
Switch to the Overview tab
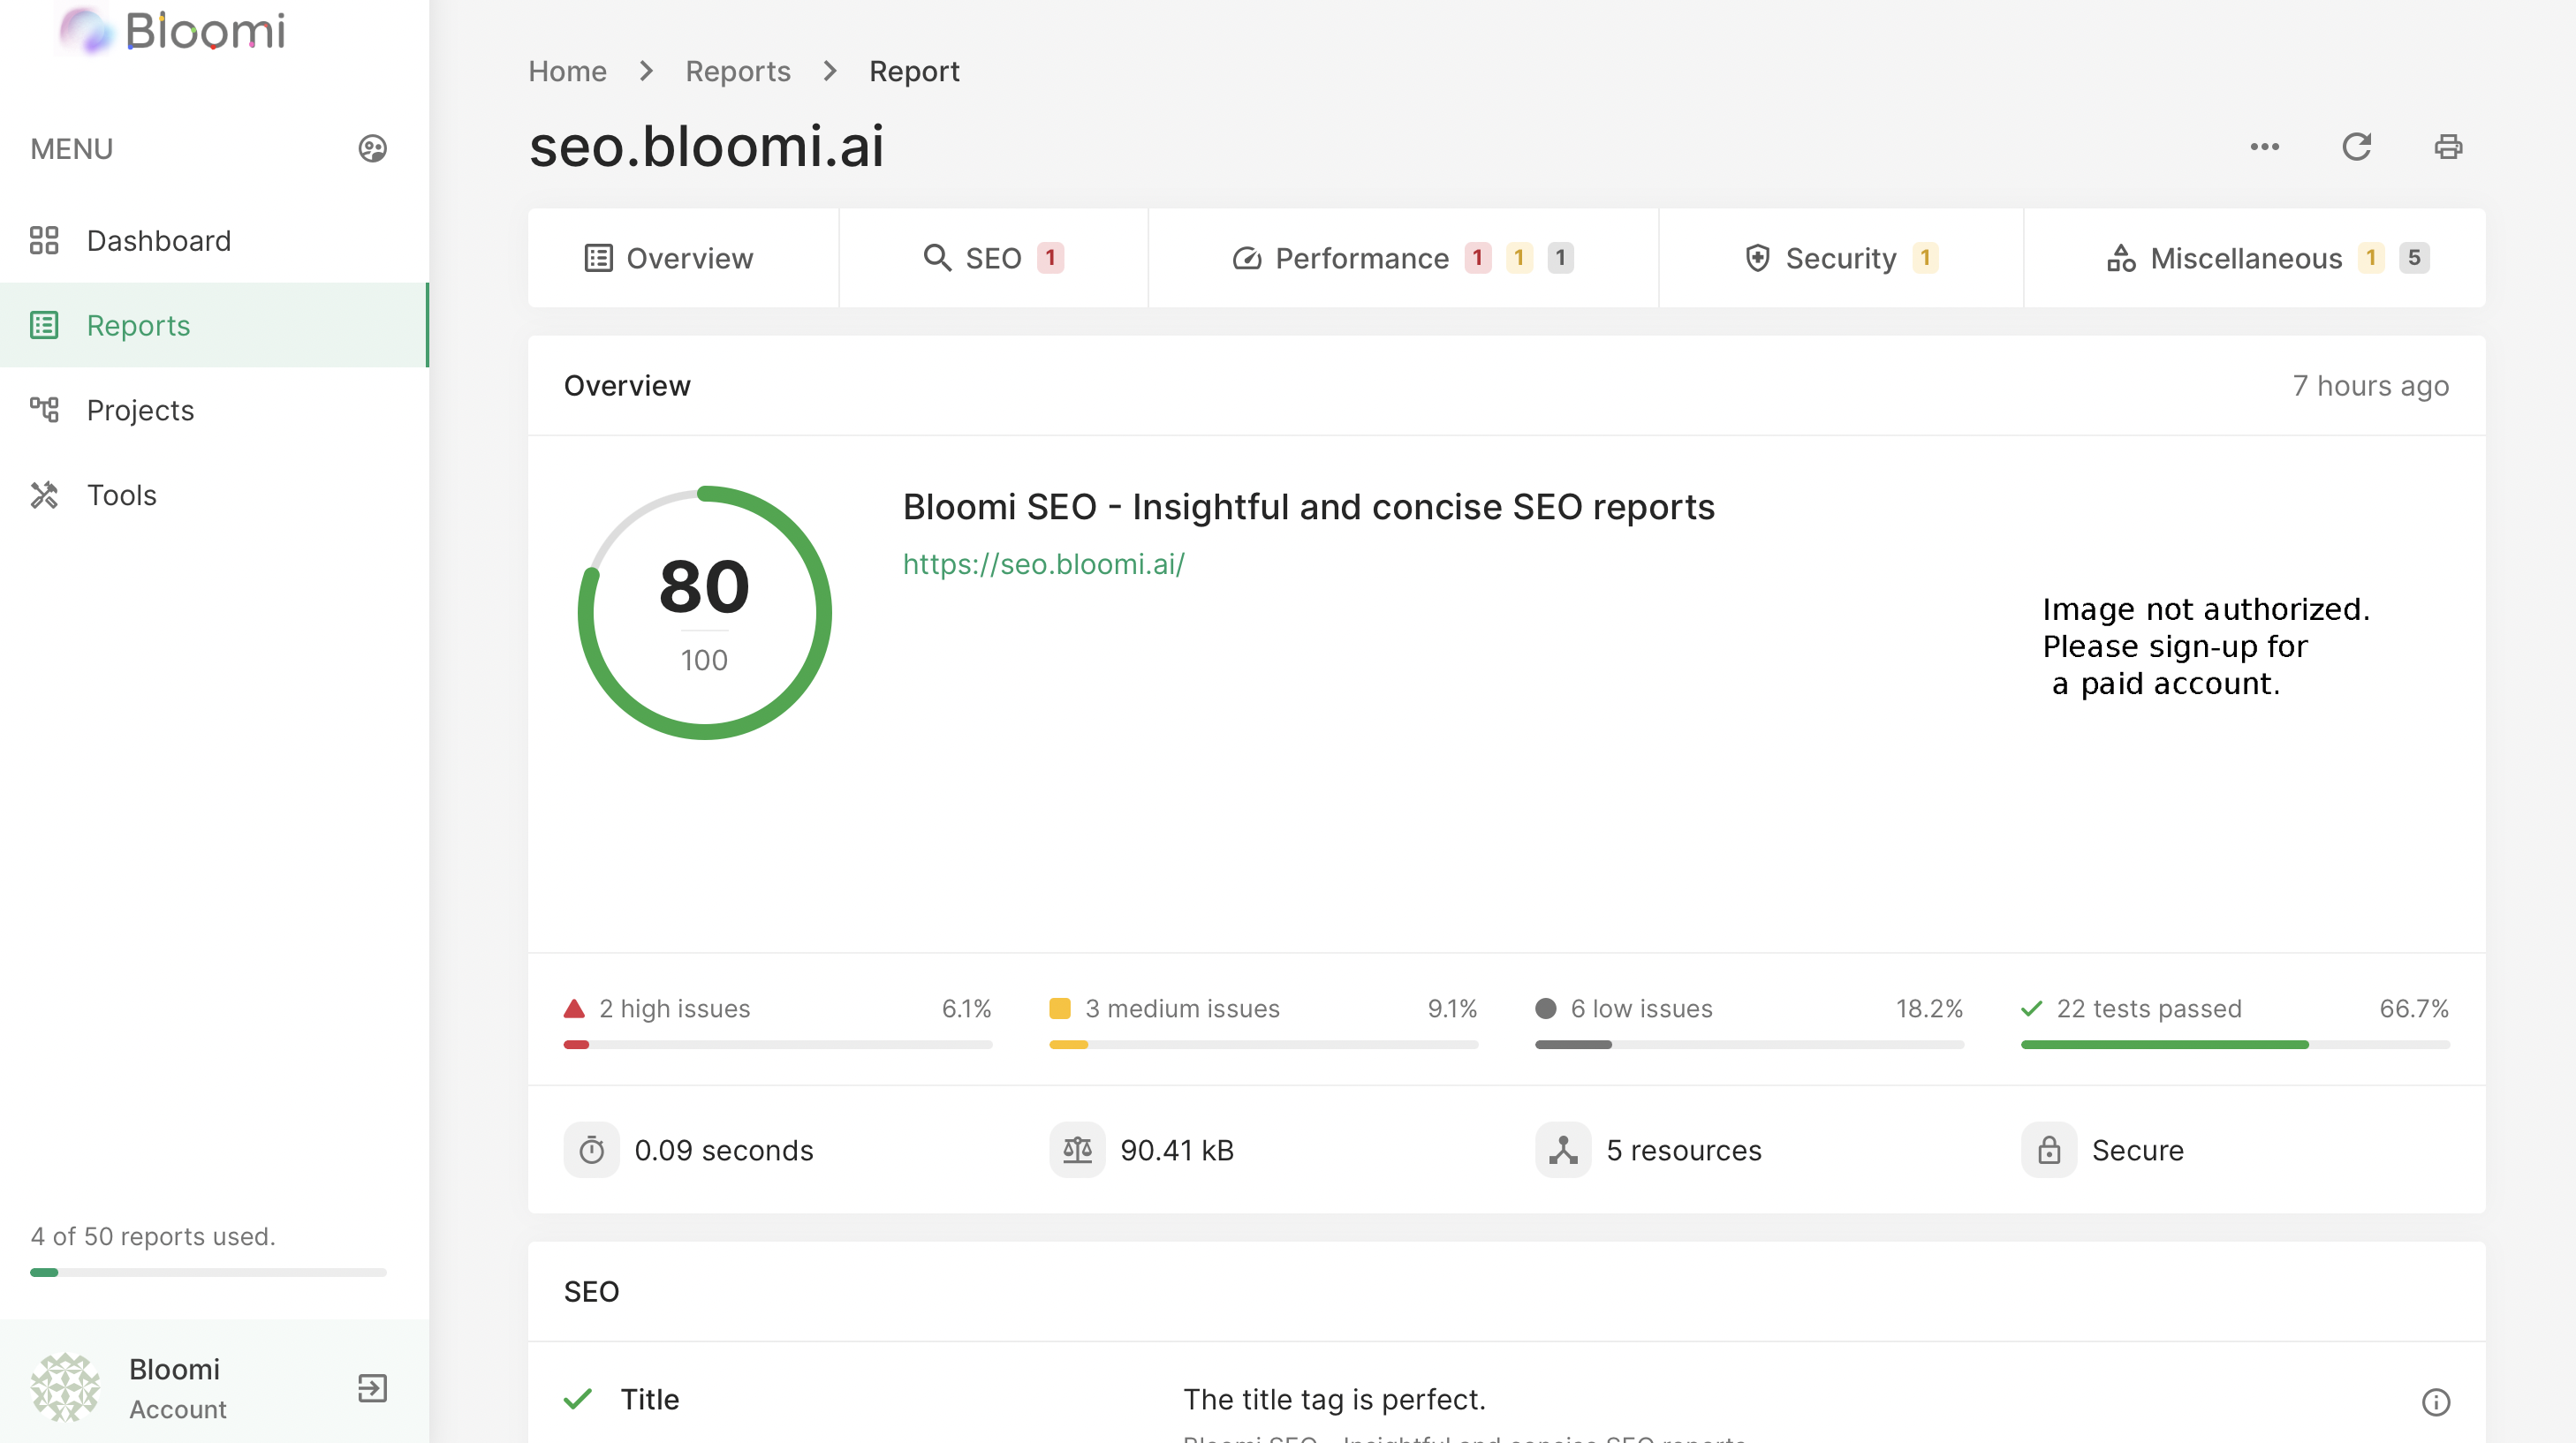pos(684,258)
